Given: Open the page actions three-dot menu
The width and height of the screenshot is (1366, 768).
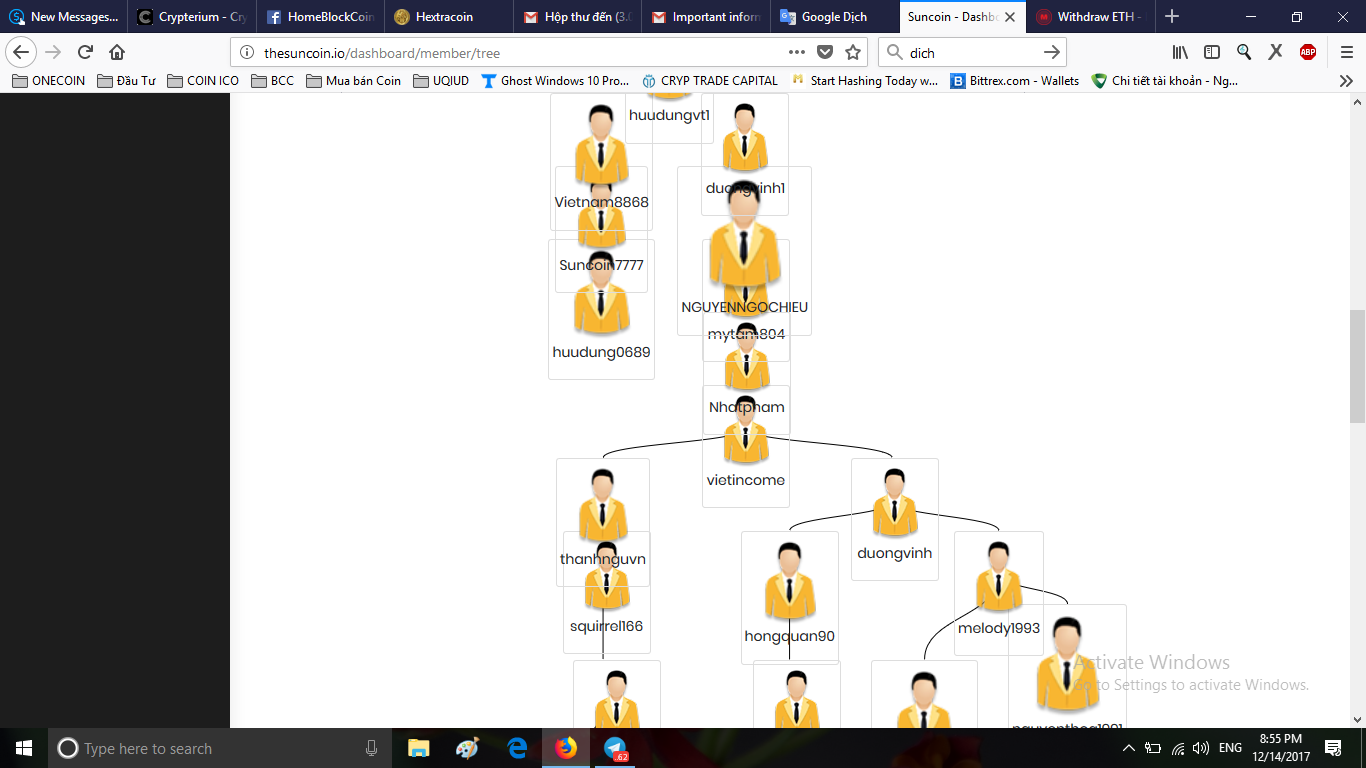Looking at the screenshot, I should [796, 52].
